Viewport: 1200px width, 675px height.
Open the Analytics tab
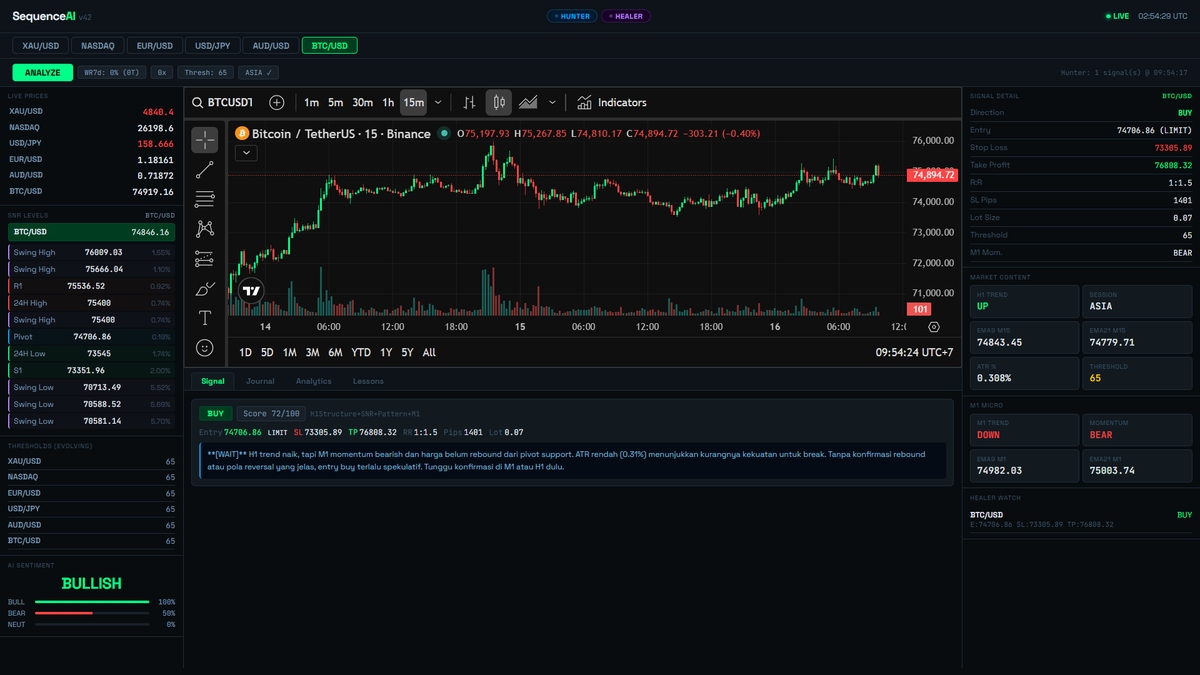[x=313, y=381]
